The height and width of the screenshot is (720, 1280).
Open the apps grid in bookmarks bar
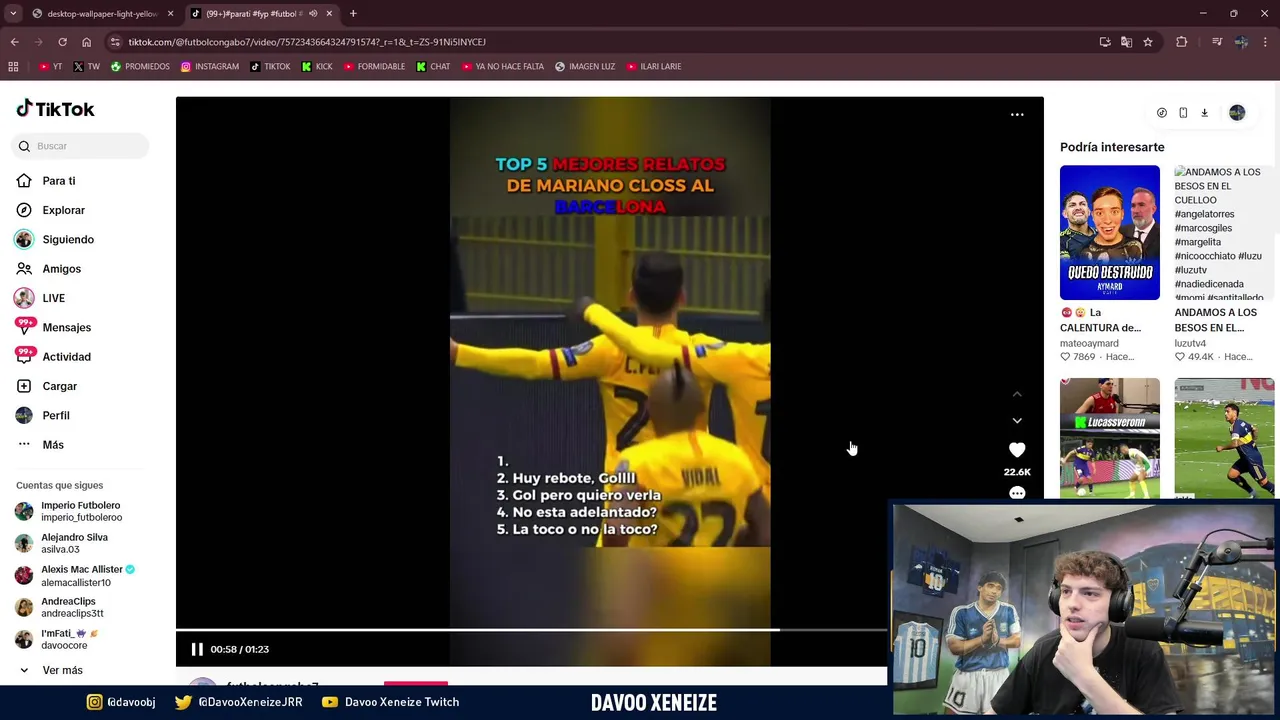coord(13,66)
